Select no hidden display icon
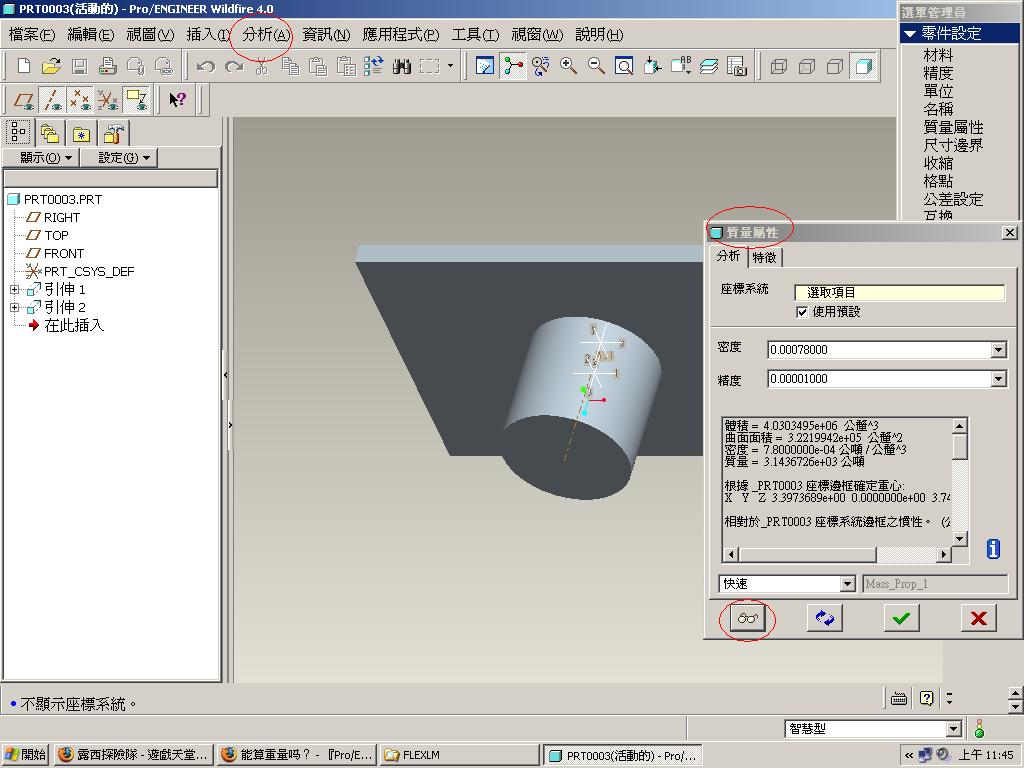Viewport: 1024px width, 768px height. point(835,66)
